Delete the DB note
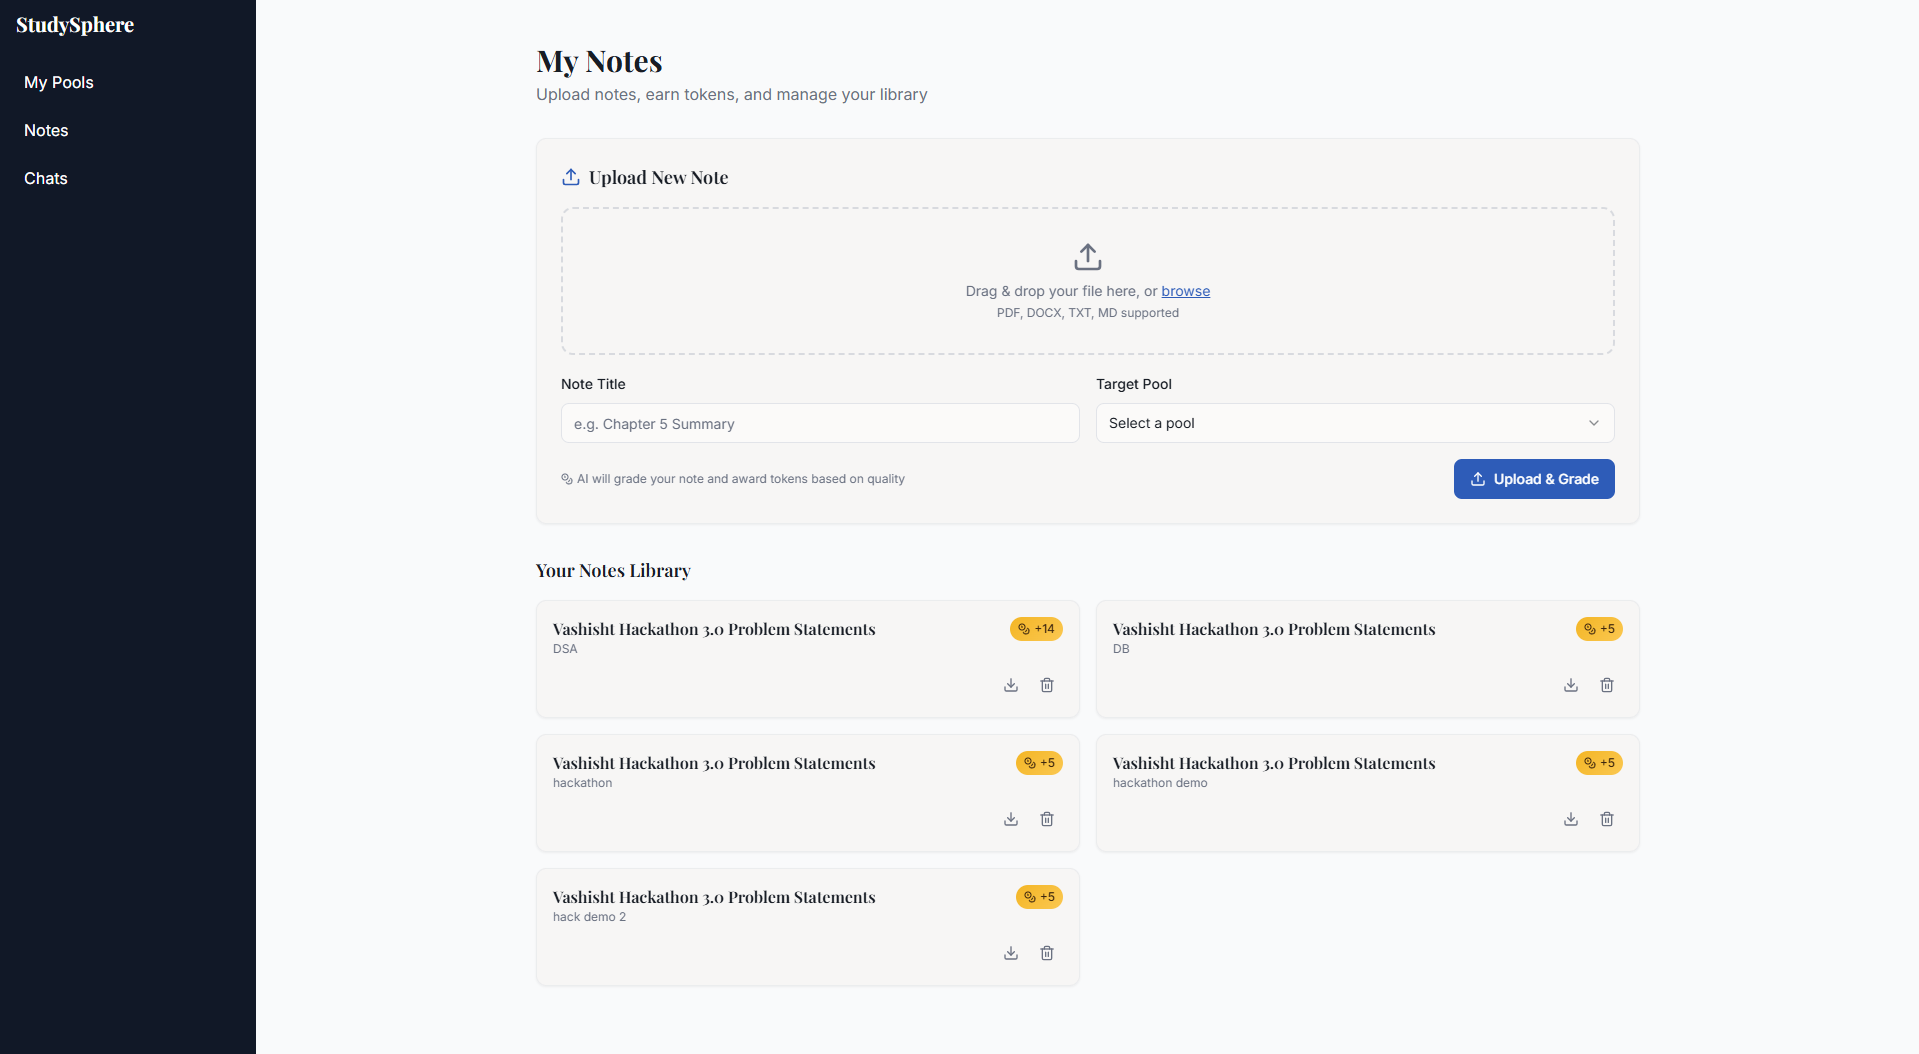1919x1054 pixels. 1607,685
